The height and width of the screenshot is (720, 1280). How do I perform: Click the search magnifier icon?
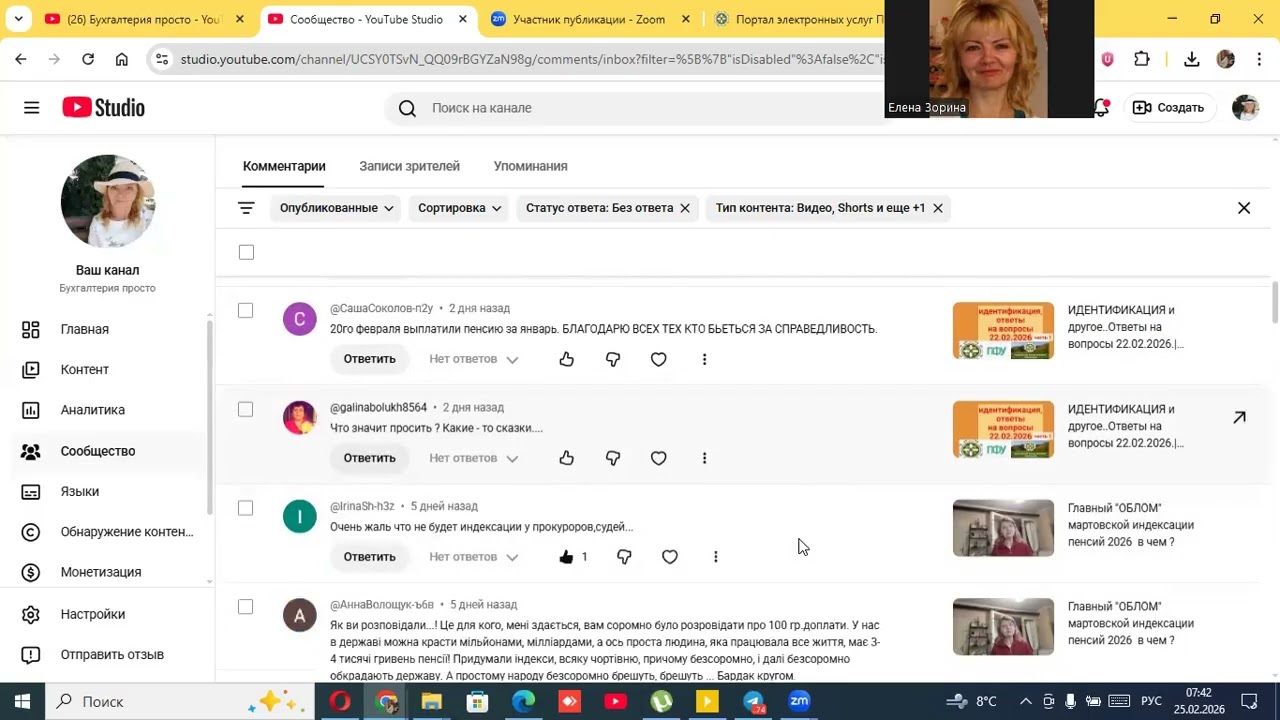pos(407,108)
